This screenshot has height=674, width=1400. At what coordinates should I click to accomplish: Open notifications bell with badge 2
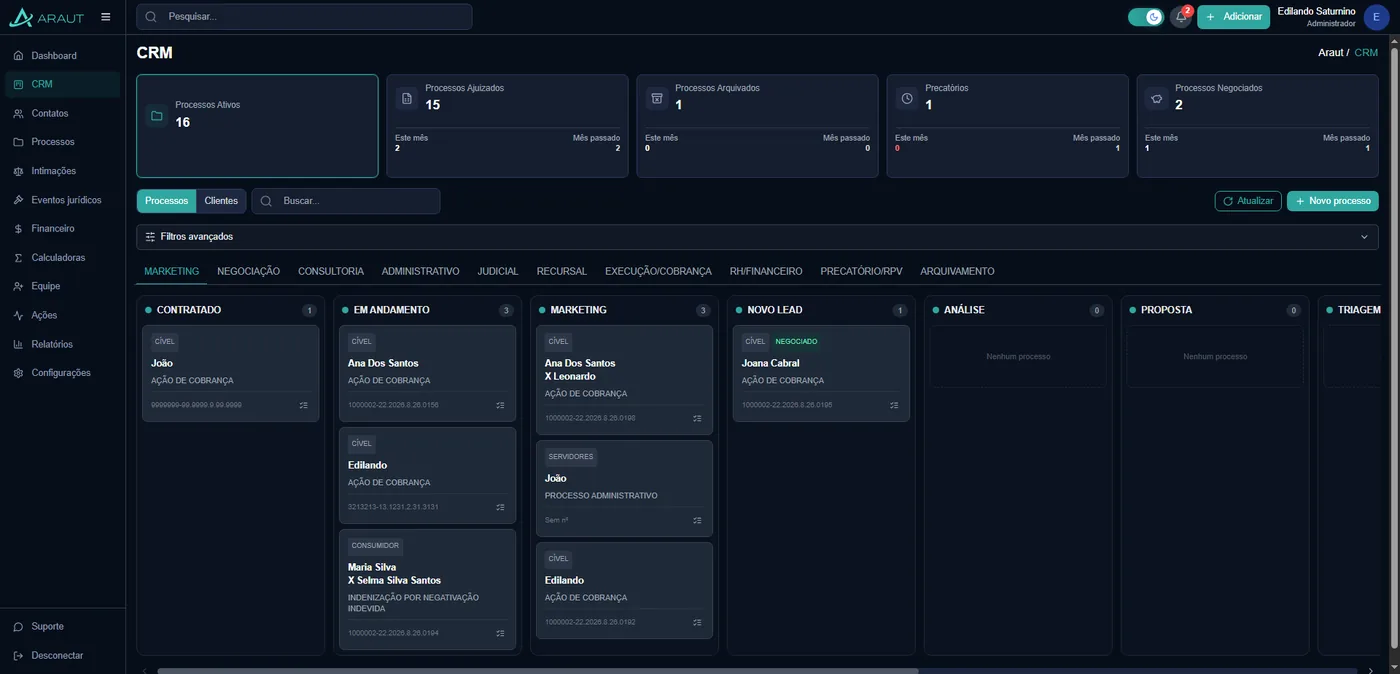[1181, 17]
